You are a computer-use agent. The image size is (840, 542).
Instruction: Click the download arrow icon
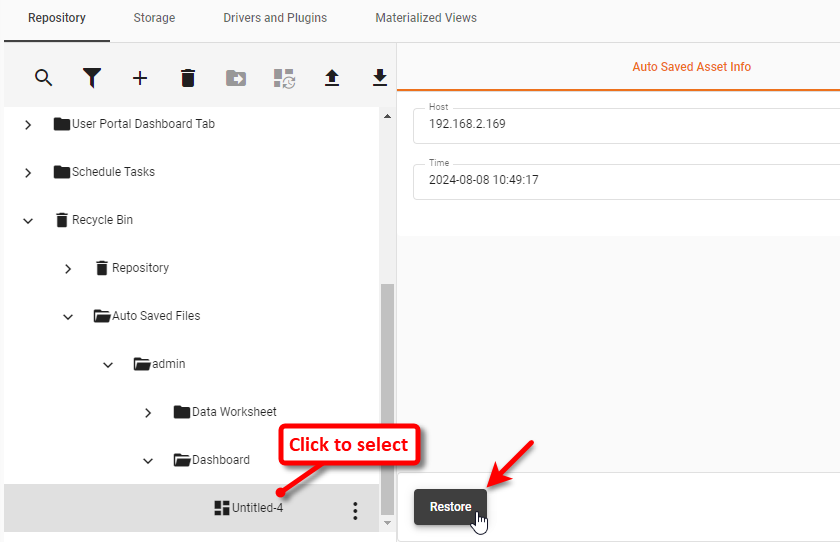point(380,78)
